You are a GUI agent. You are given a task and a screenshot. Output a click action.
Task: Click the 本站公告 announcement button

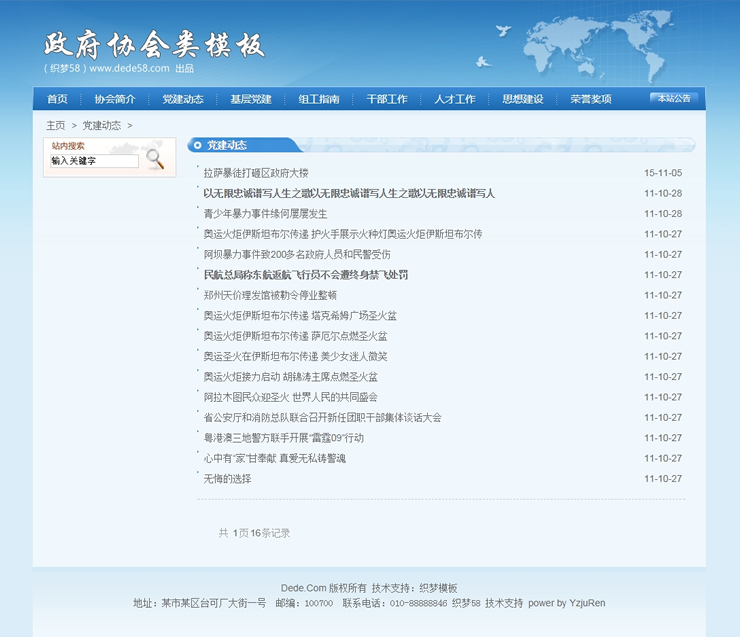click(674, 98)
